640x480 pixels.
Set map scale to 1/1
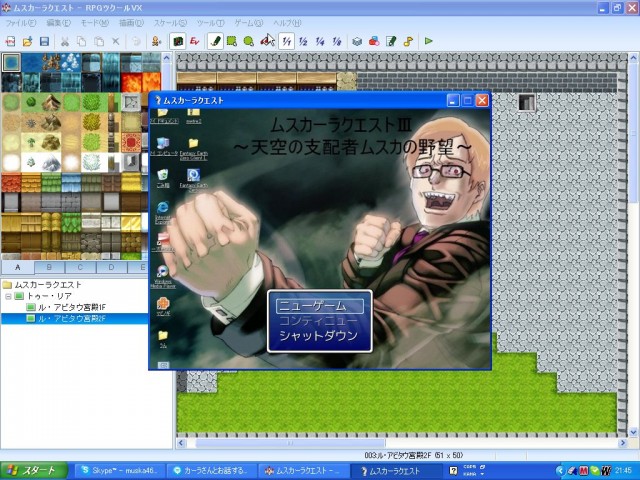pos(287,41)
